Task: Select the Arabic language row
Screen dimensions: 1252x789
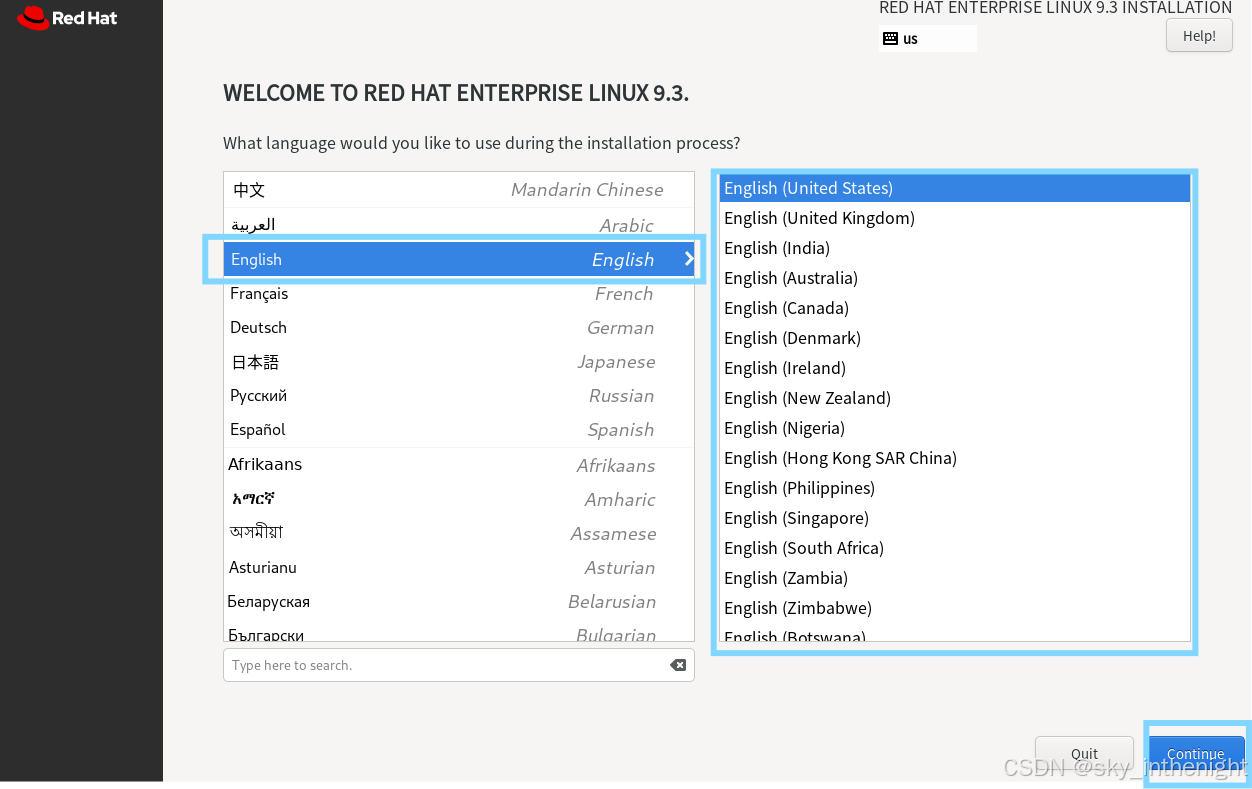Action: pos(458,225)
